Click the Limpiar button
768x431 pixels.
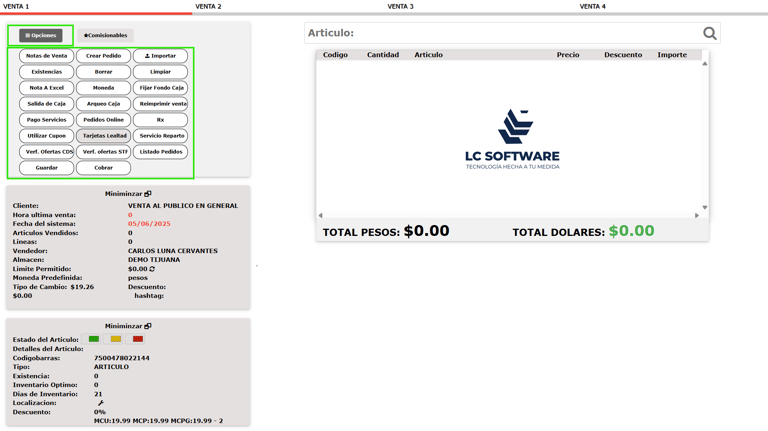tap(160, 72)
